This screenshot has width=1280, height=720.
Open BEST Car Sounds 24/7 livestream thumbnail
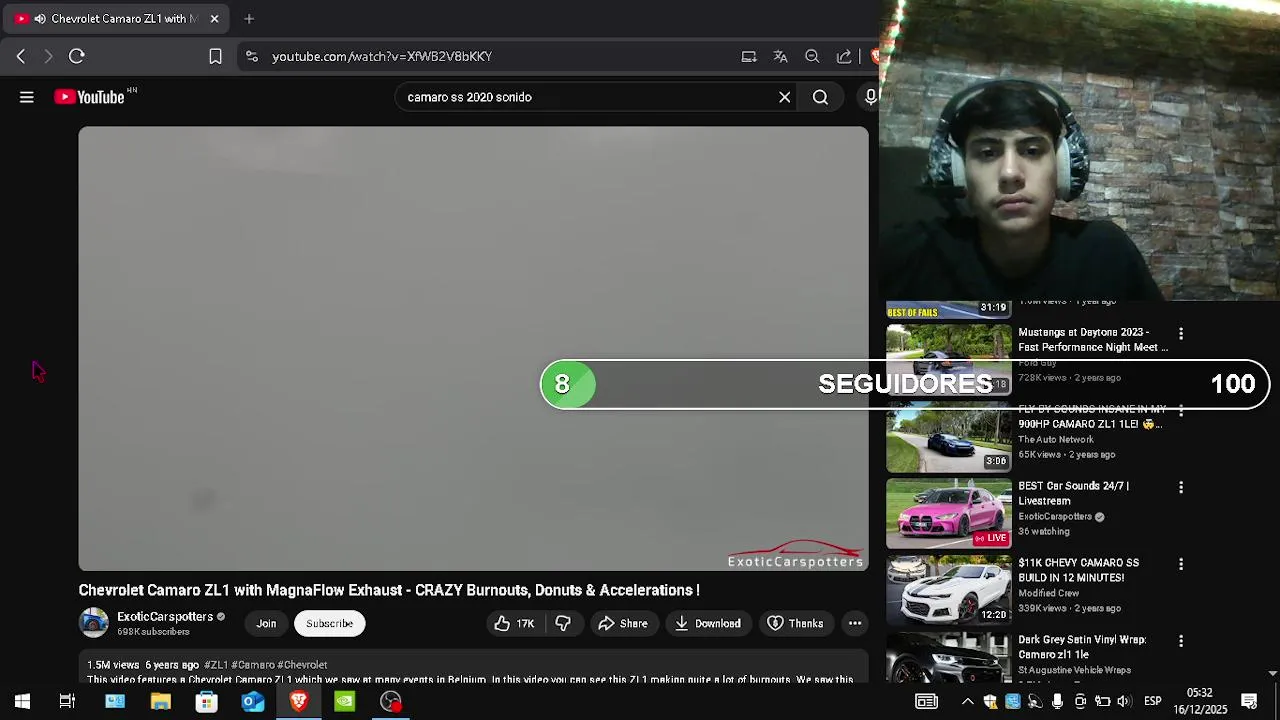[949, 514]
